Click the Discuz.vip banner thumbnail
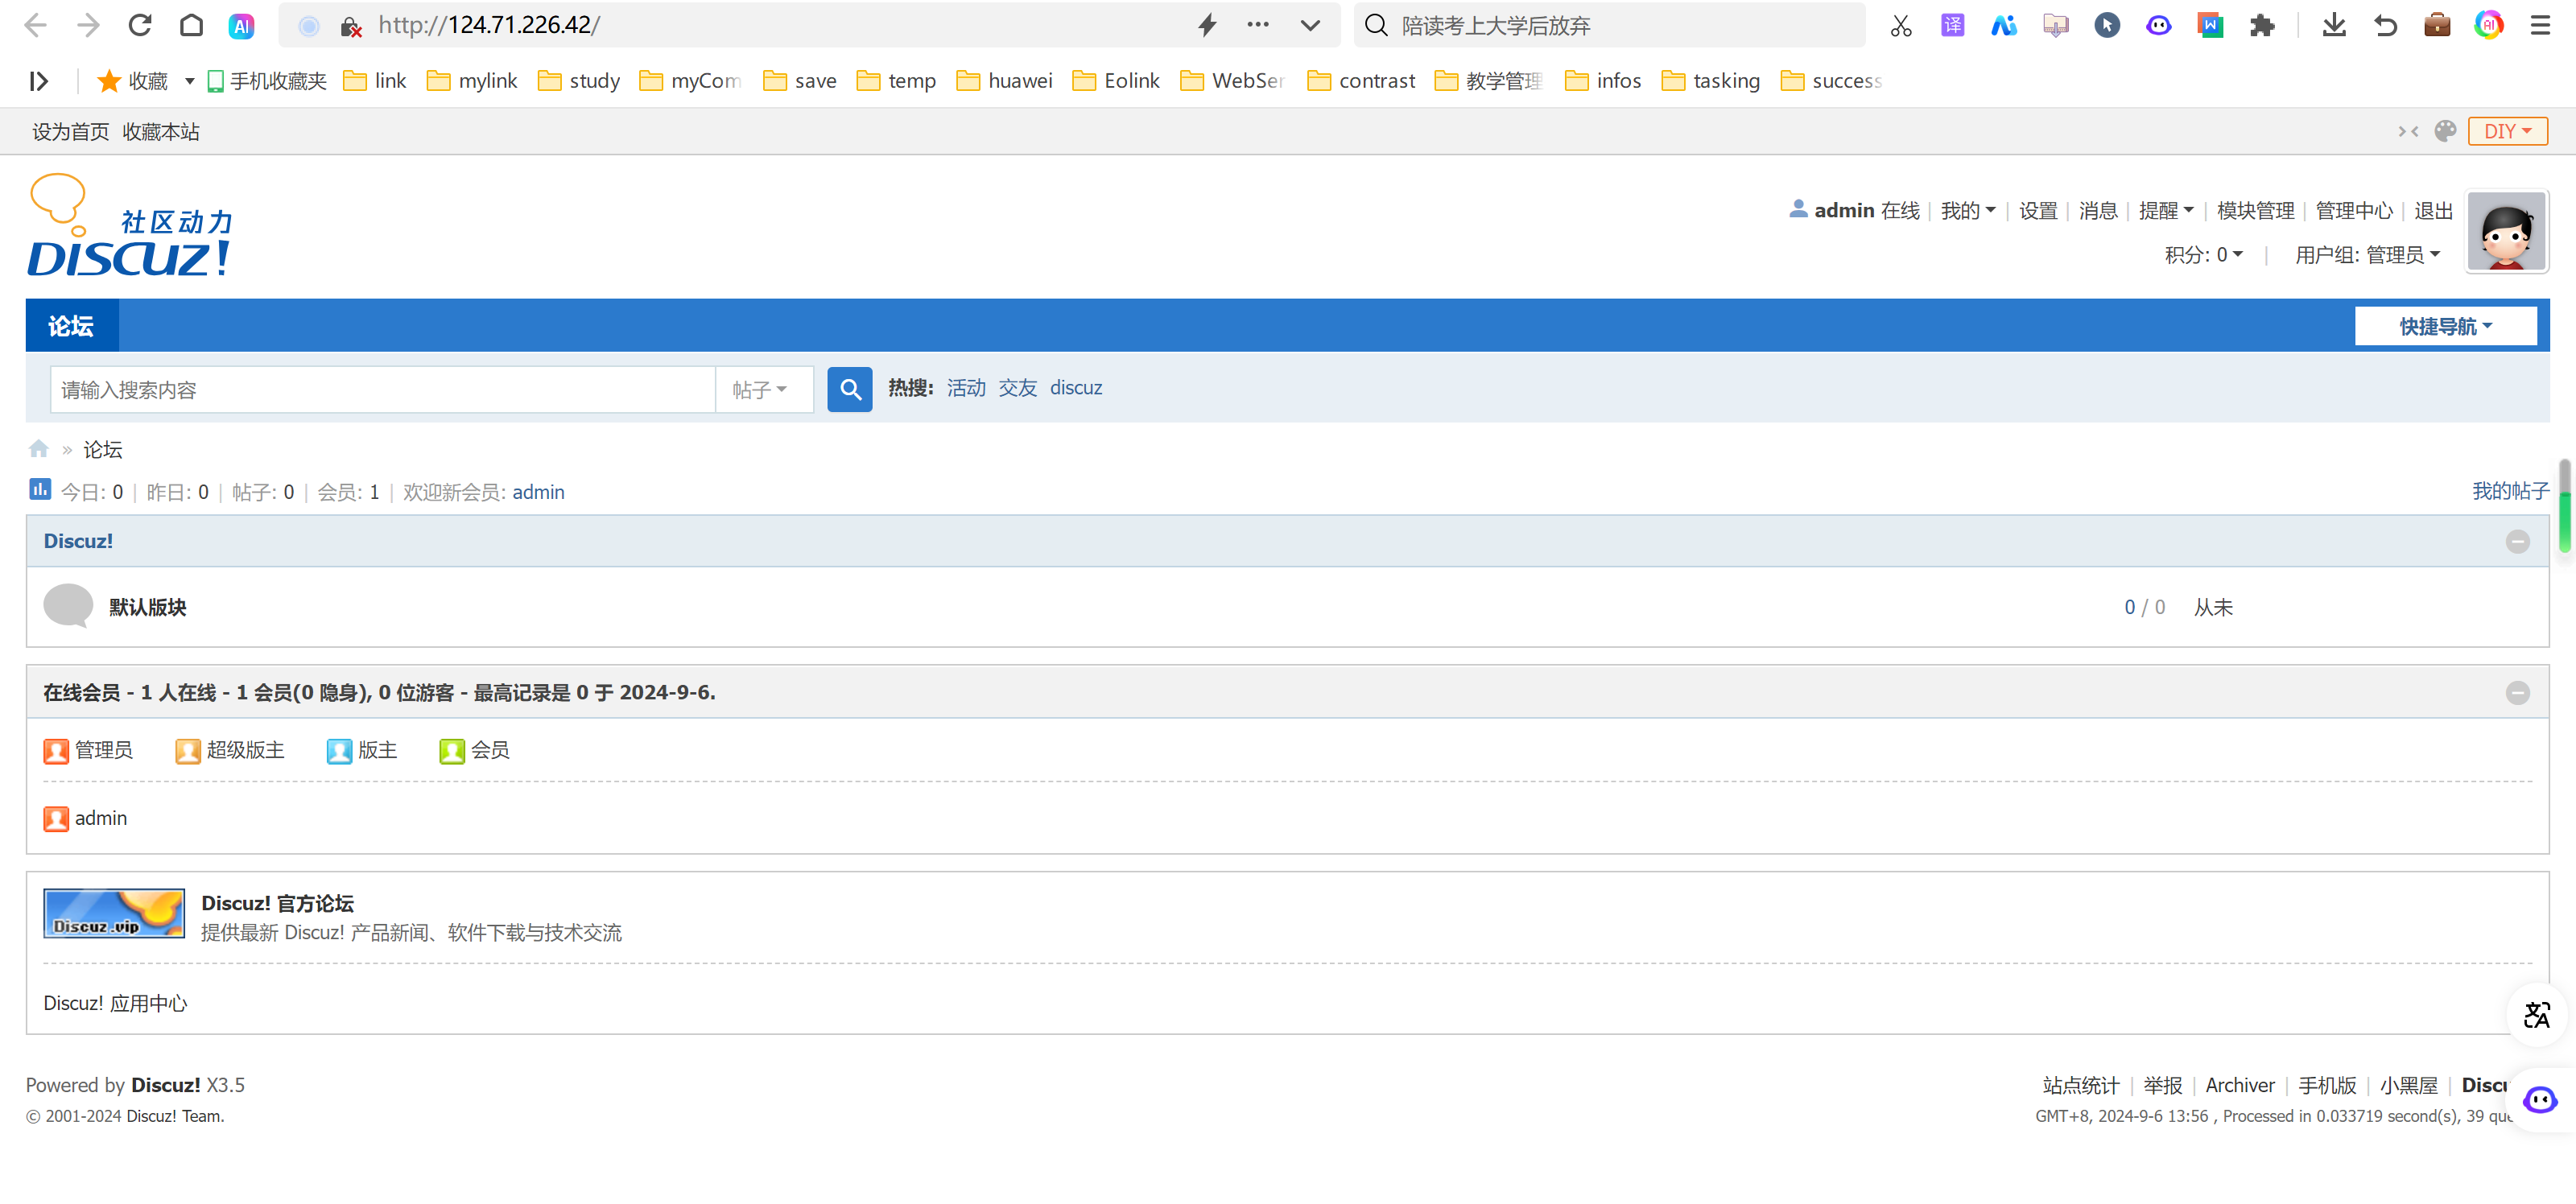 click(113, 913)
